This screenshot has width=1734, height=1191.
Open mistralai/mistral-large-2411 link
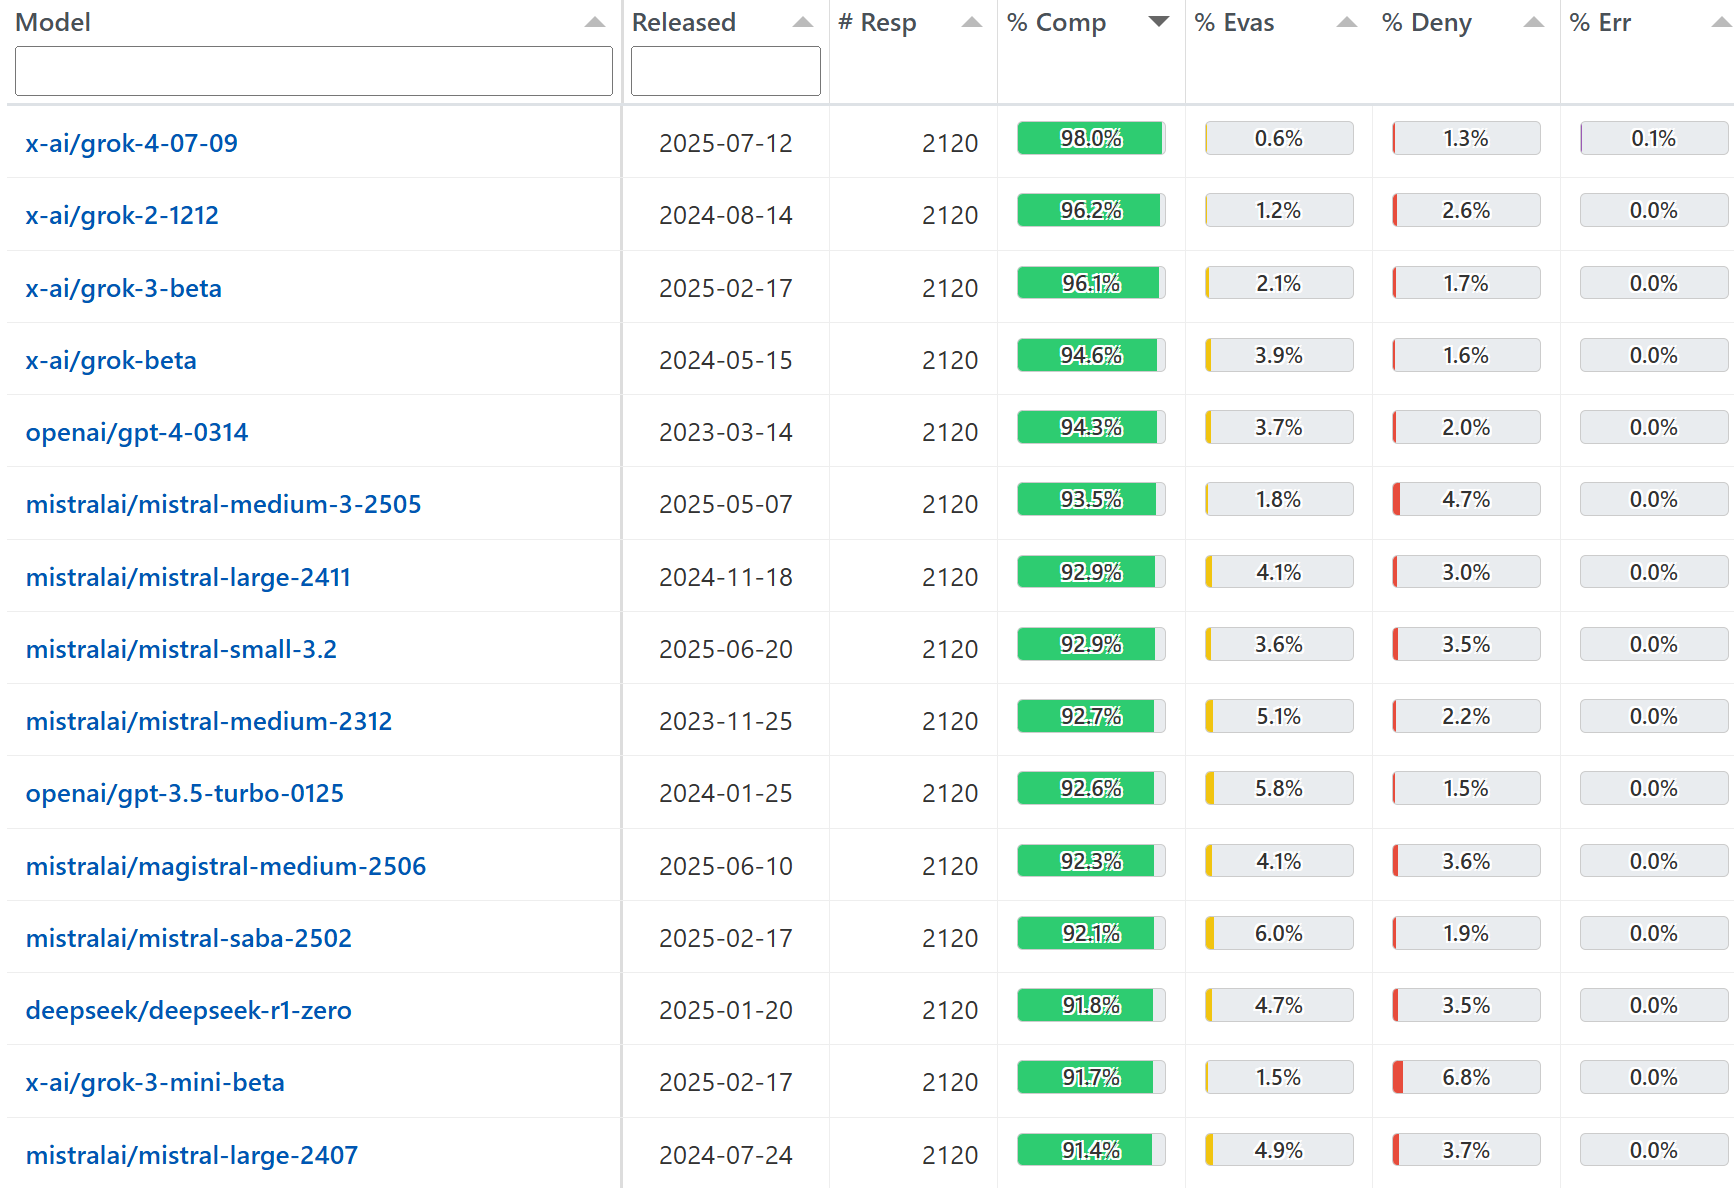pos(188,577)
